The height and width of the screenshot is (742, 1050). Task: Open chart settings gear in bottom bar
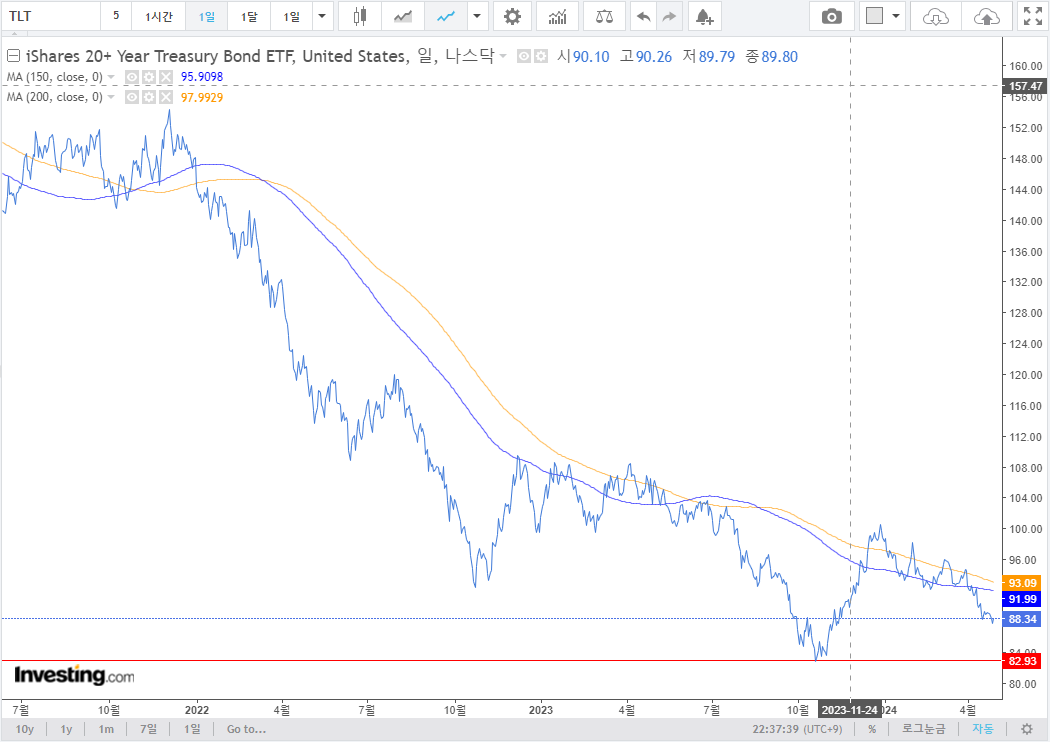pyautogui.click(x=1027, y=729)
